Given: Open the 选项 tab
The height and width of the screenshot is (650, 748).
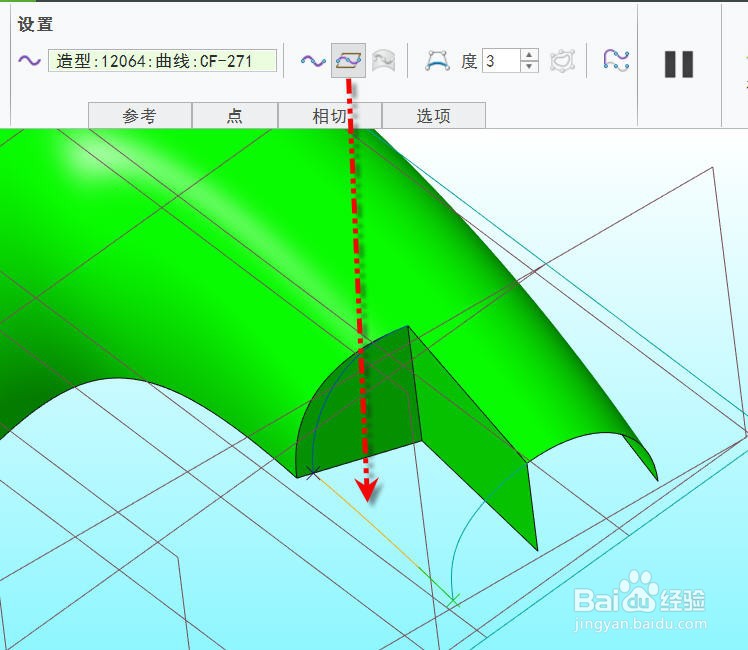Looking at the screenshot, I should (434, 115).
